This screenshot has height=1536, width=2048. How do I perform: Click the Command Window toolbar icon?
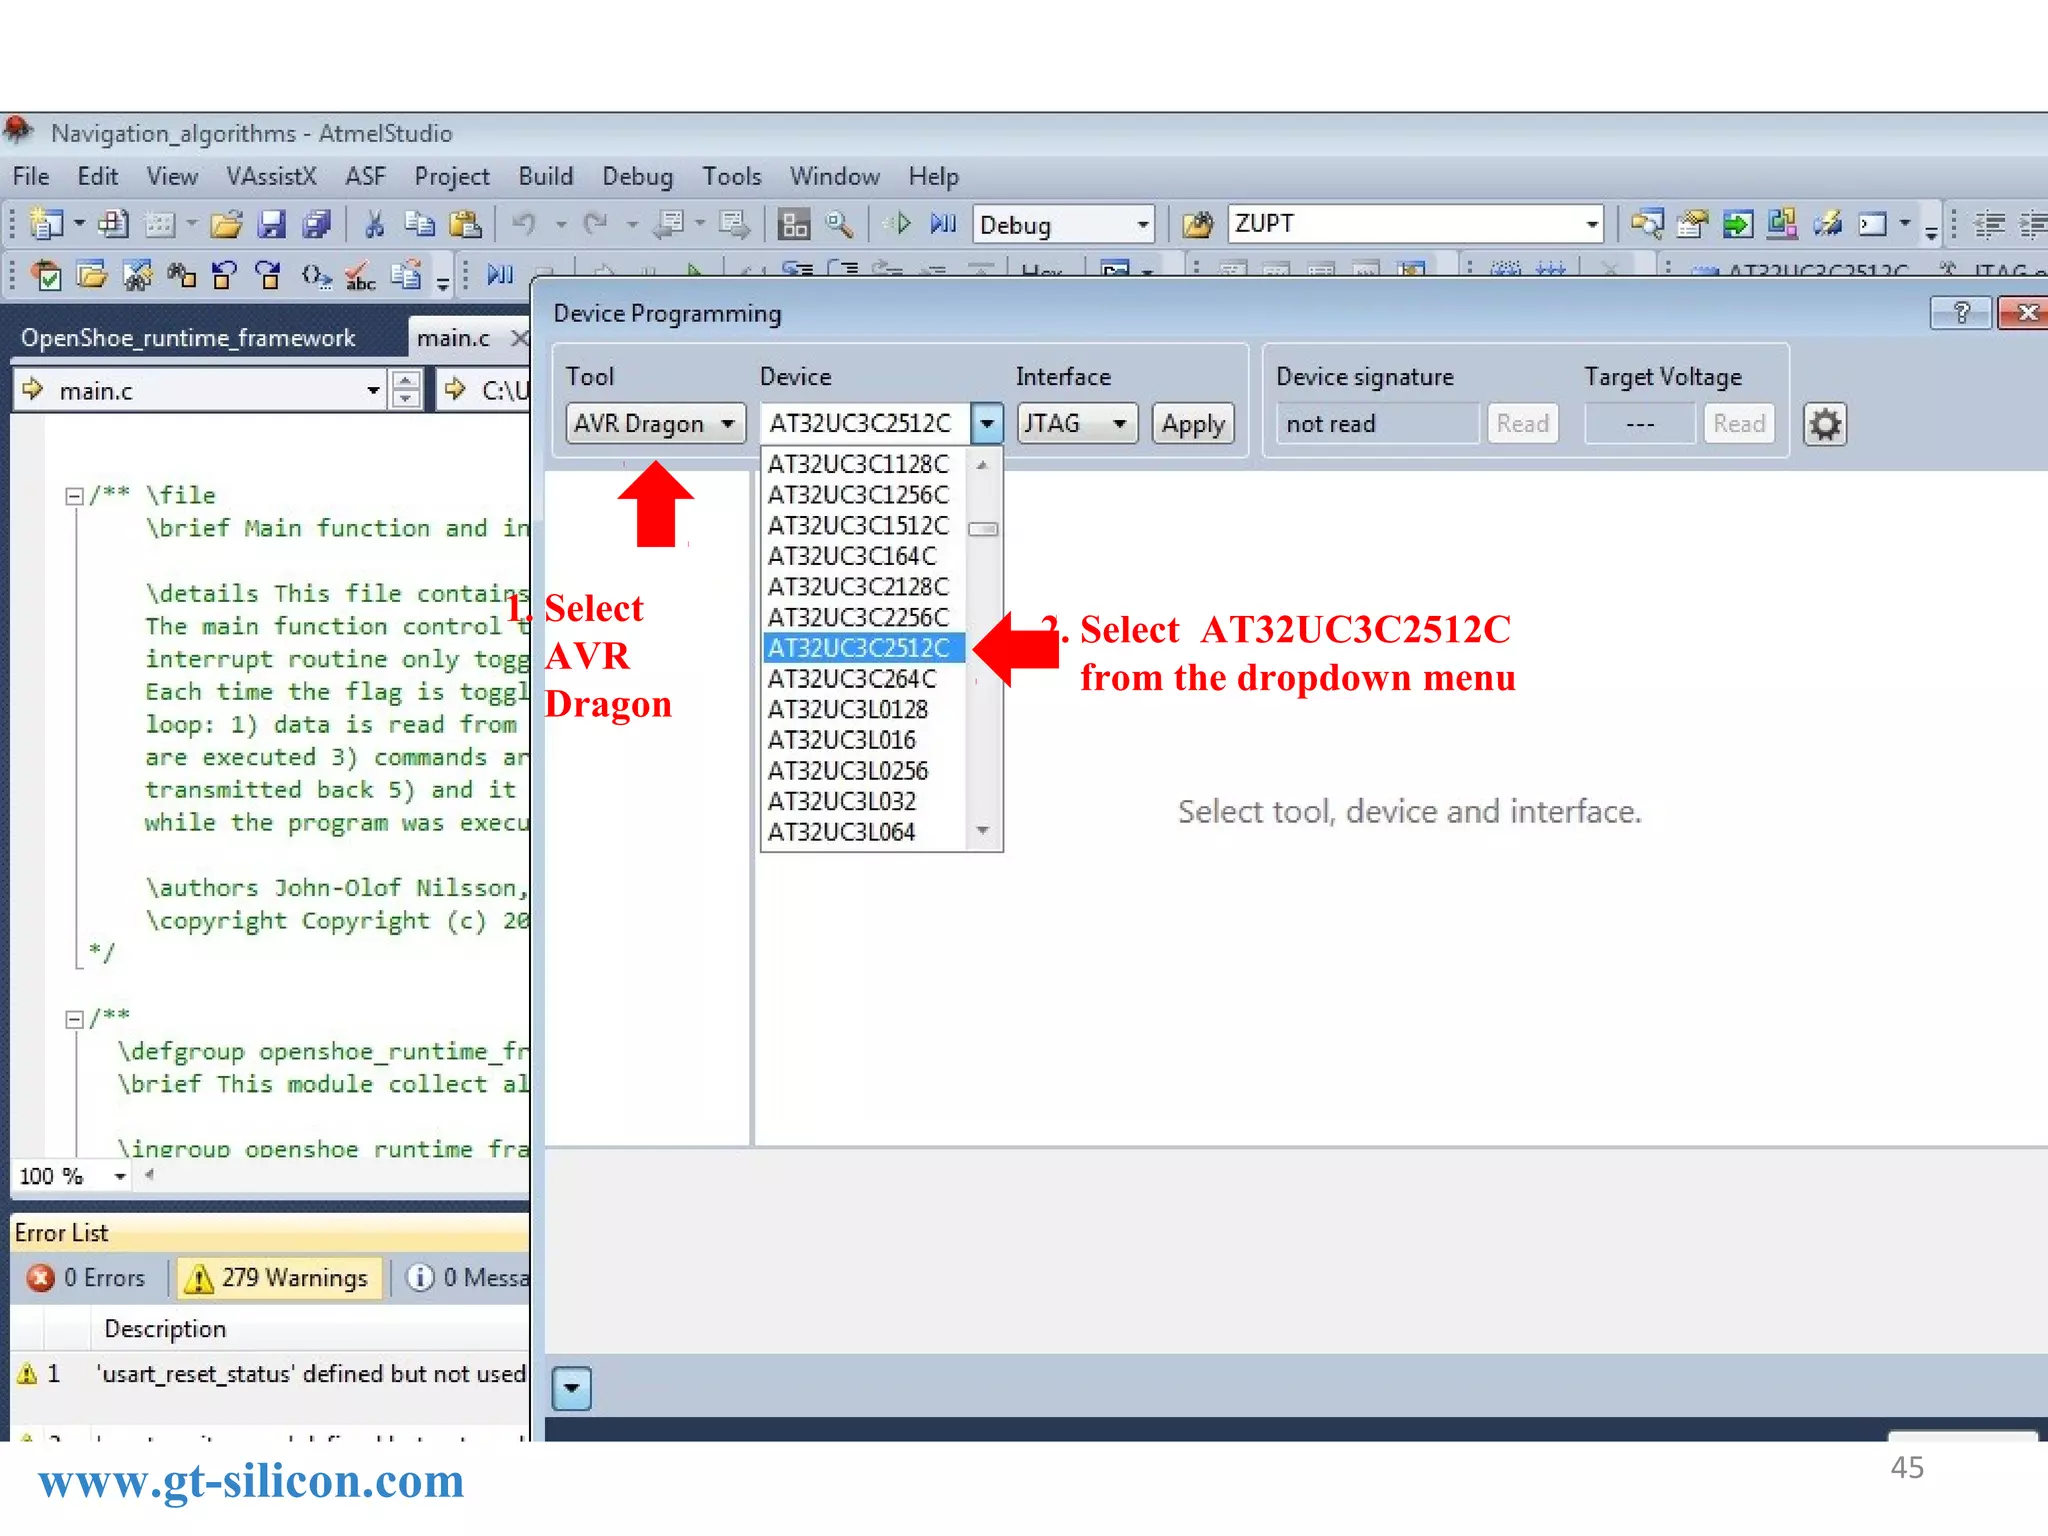pyautogui.click(x=1873, y=224)
